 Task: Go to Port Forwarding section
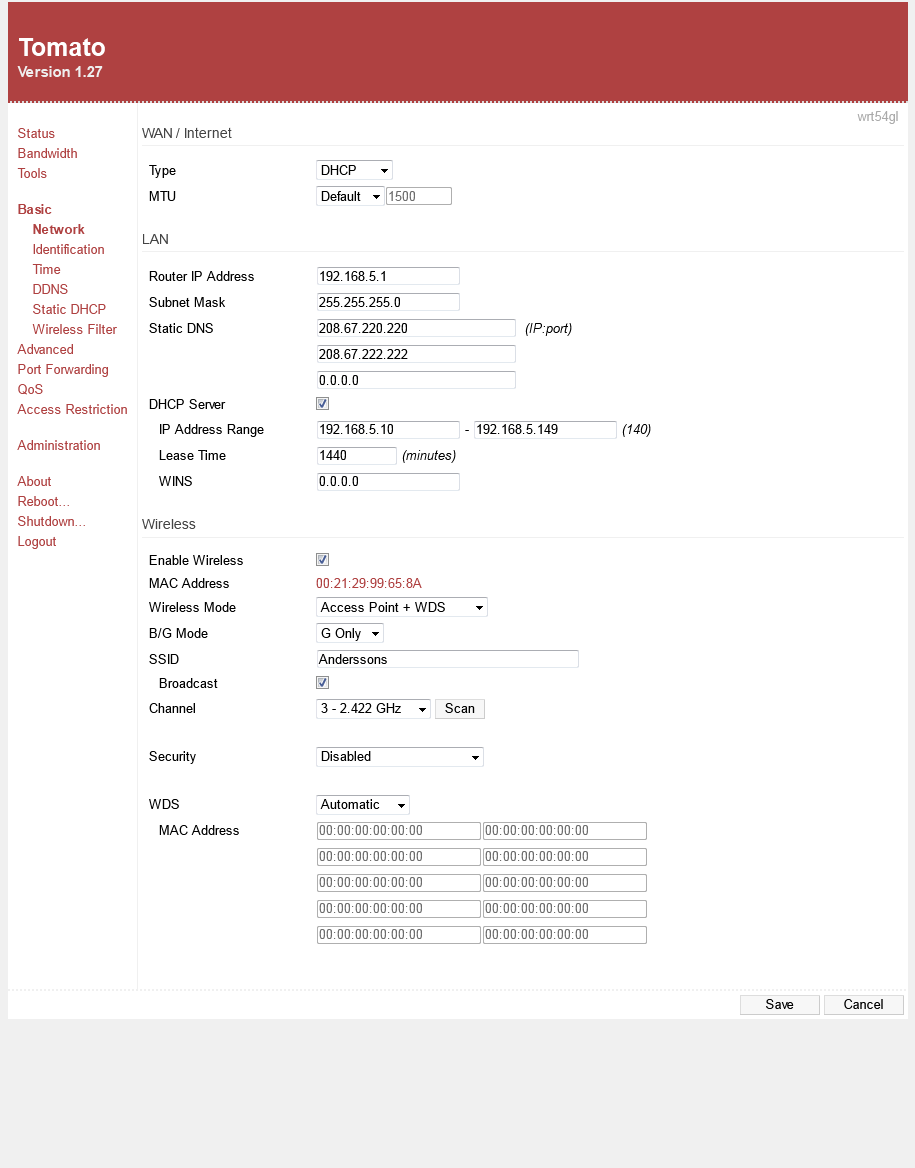coord(63,370)
